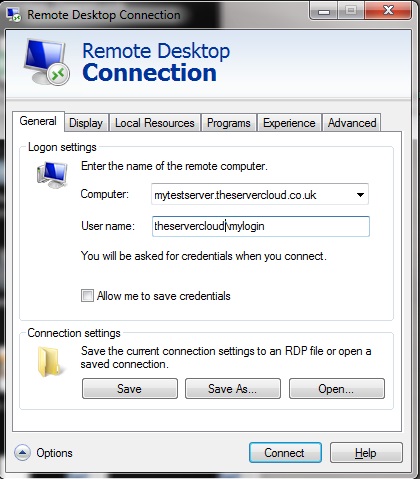This screenshot has height=479, width=420.
Task: Click the Save As... button
Action: (233, 389)
